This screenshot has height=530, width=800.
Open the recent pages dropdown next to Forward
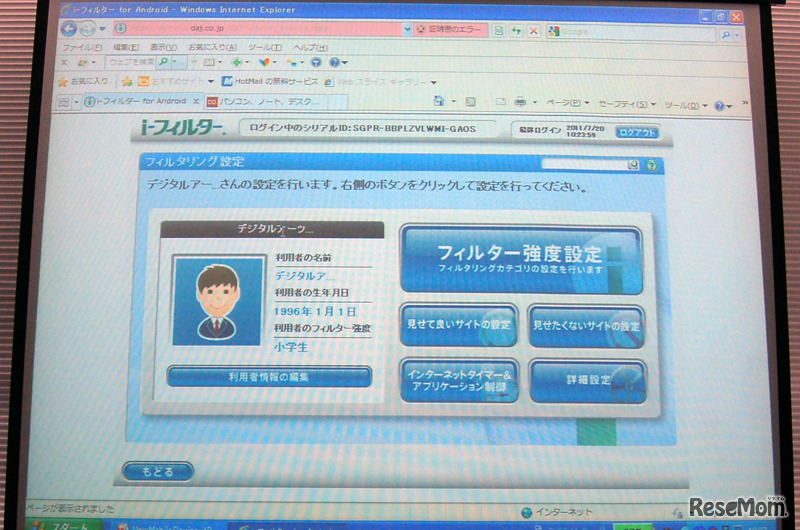click(102, 29)
